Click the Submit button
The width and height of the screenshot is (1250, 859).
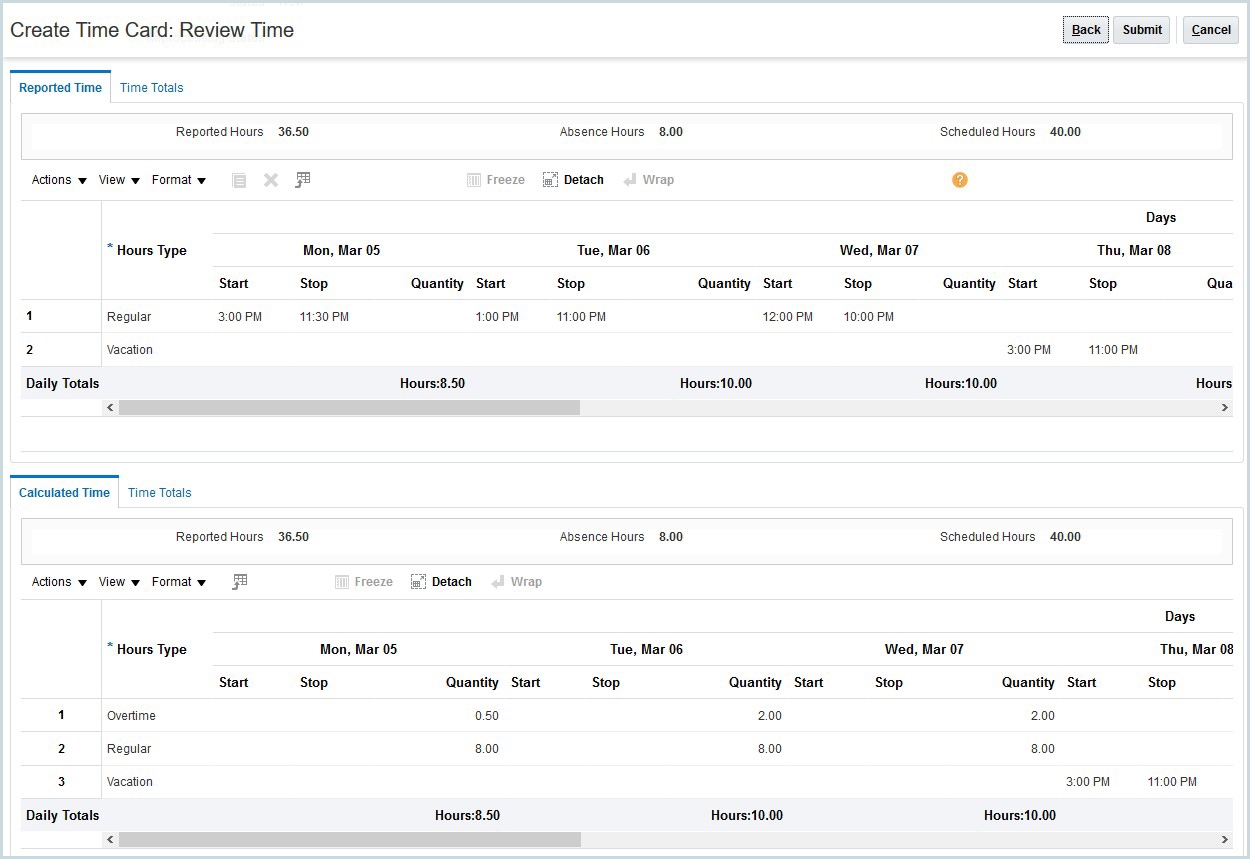pos(1141,29)
